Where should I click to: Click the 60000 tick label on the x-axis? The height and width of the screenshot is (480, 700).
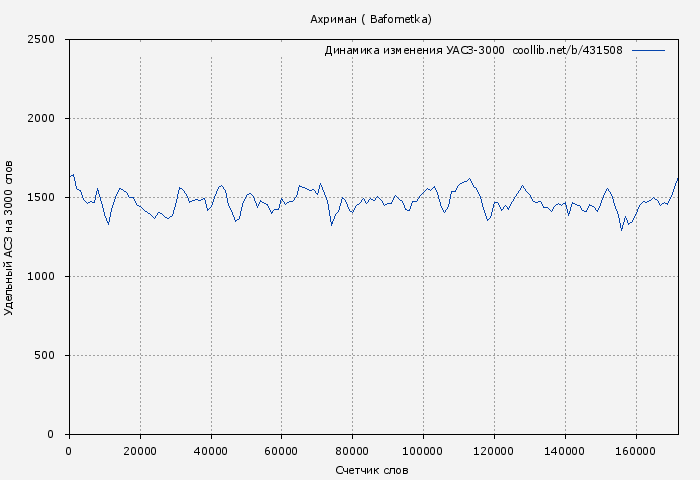(282, 451)
